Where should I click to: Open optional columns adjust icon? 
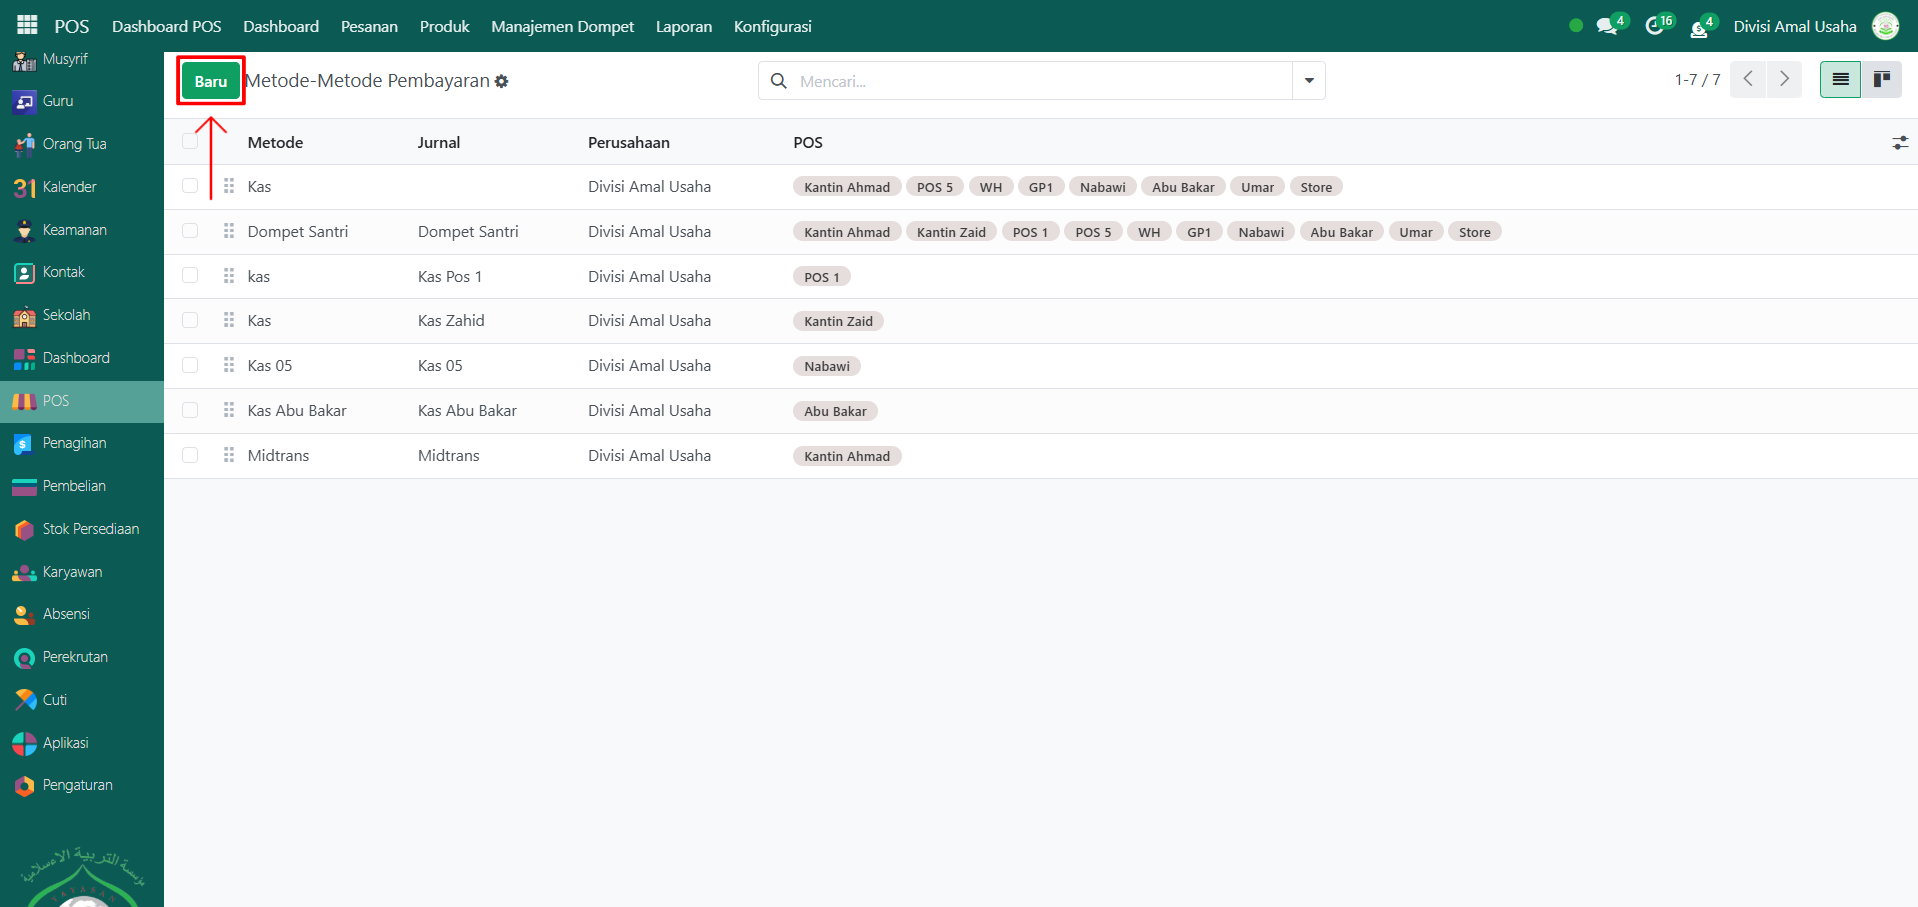(1899, 143)
